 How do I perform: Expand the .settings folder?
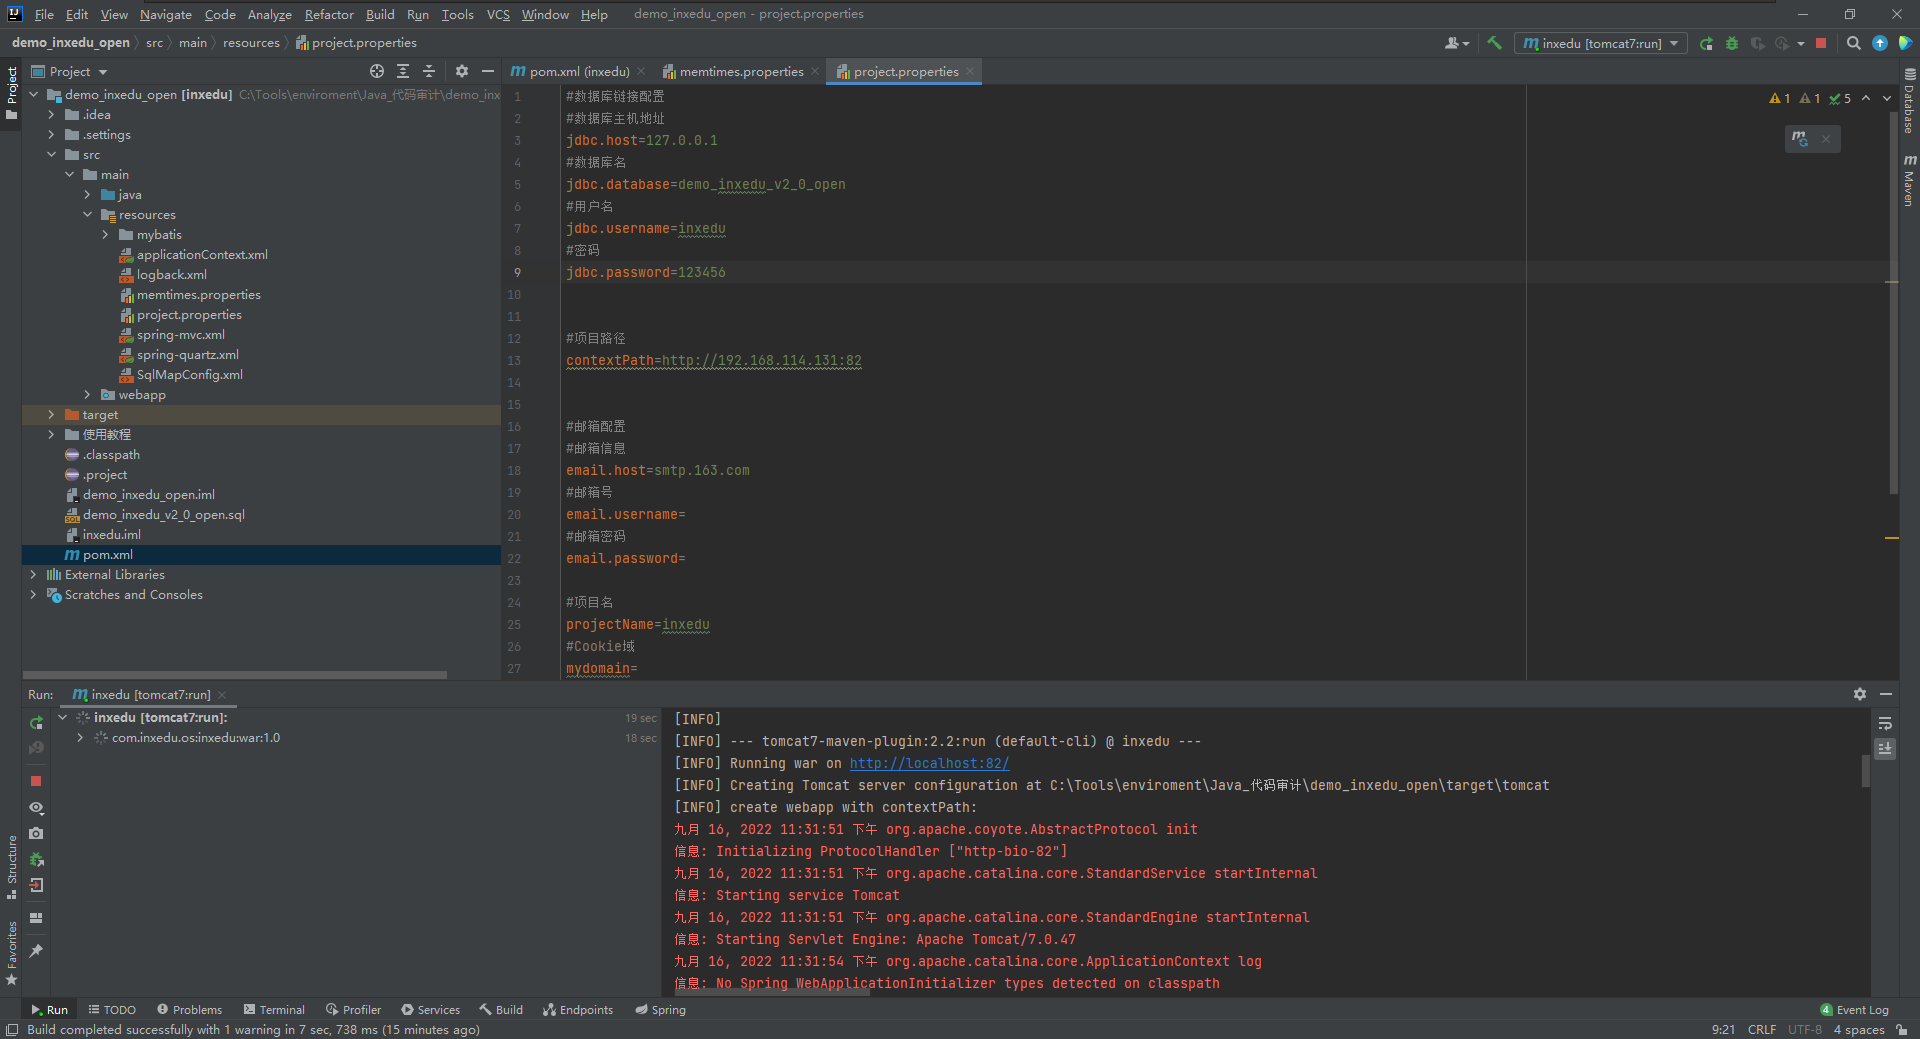click(51, 135)
